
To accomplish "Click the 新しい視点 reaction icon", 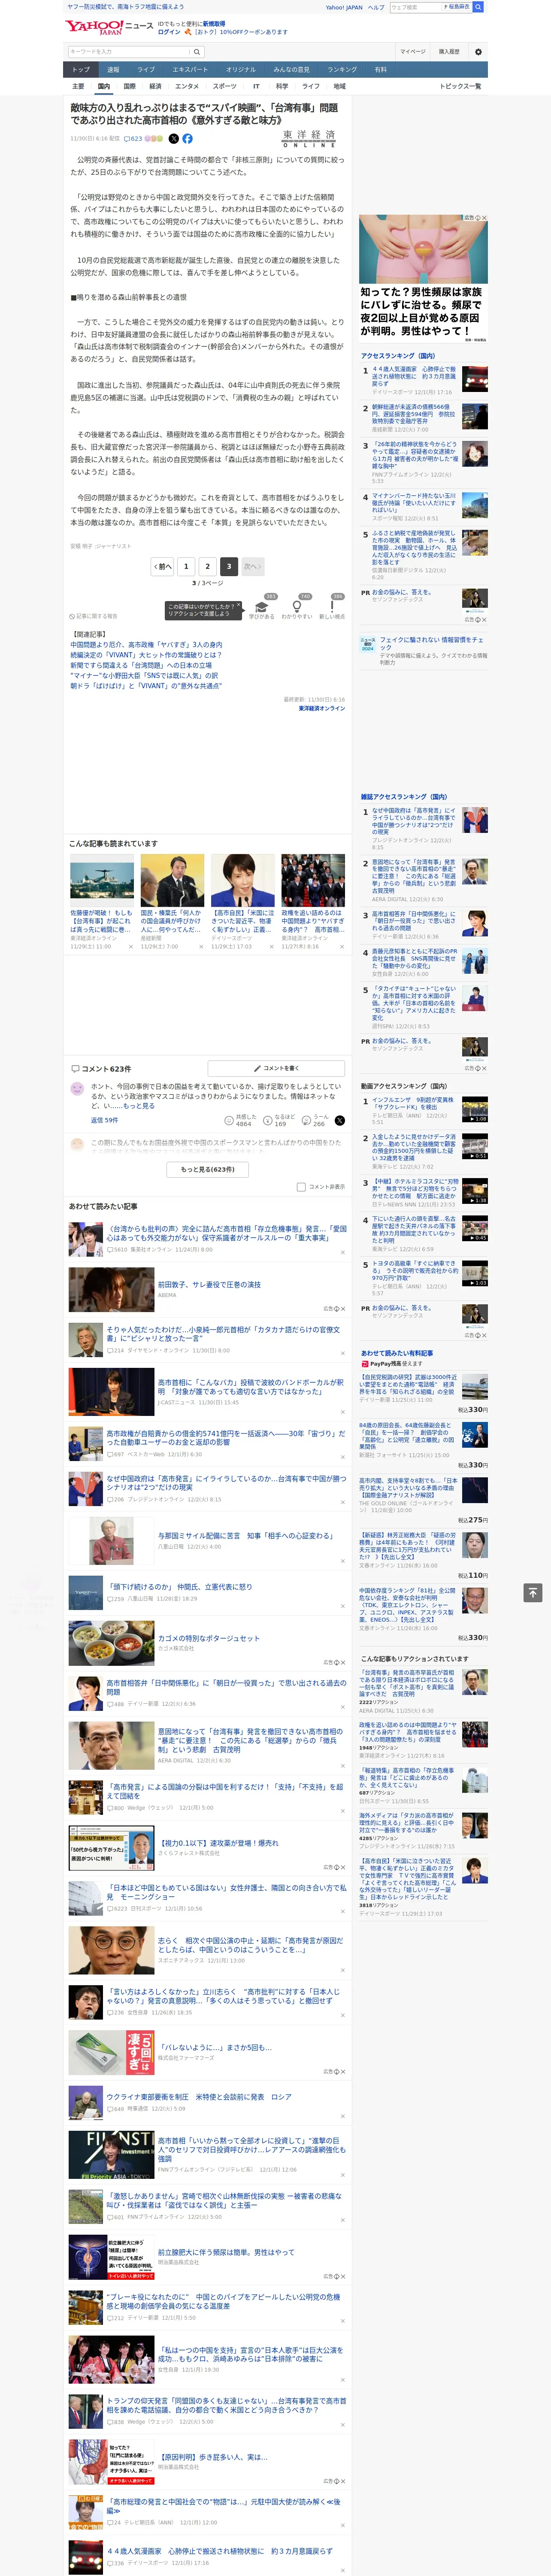I will (332, 607).
